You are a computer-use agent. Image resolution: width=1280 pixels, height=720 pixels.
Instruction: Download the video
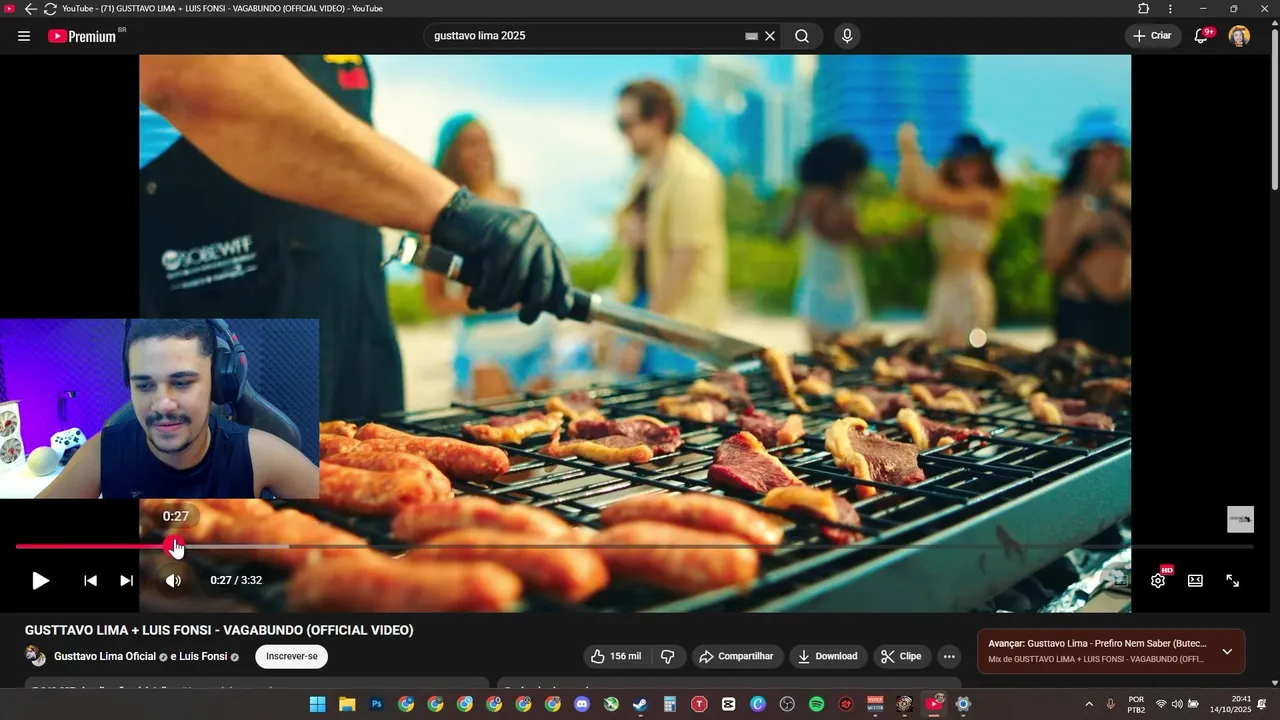[827, 656]
